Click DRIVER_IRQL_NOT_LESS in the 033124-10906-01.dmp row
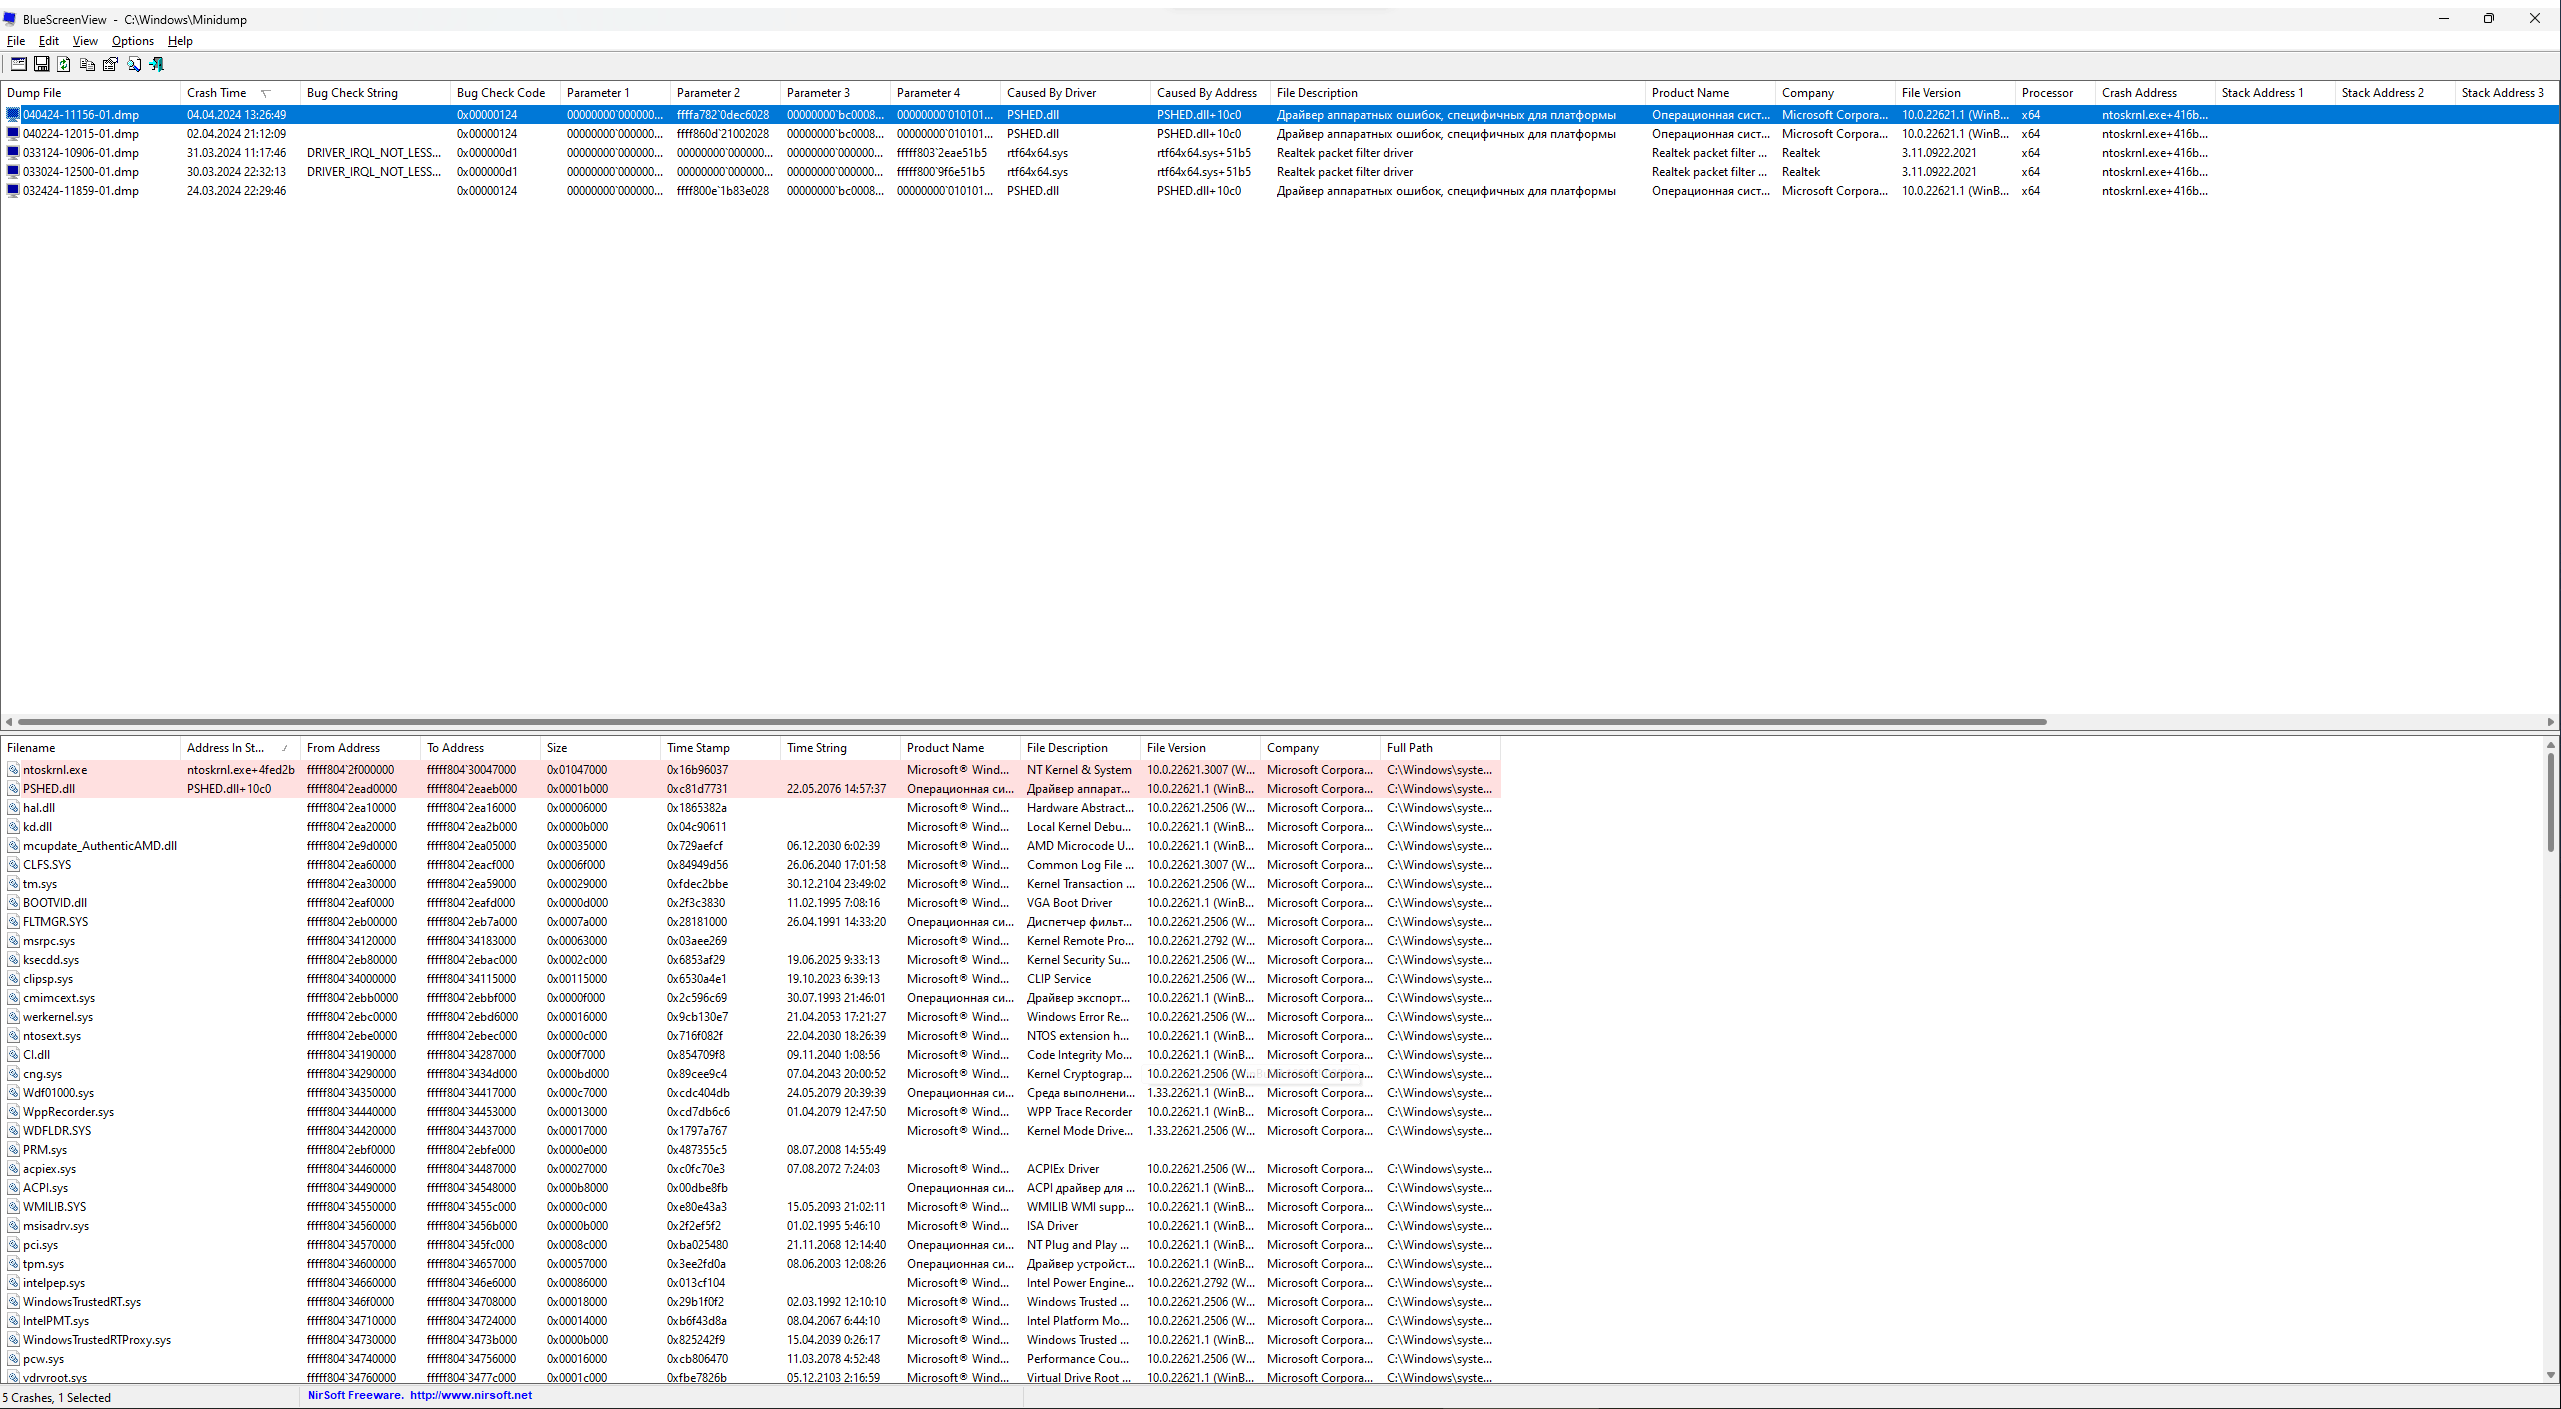 pyautogui.click(x=374, y=153)
